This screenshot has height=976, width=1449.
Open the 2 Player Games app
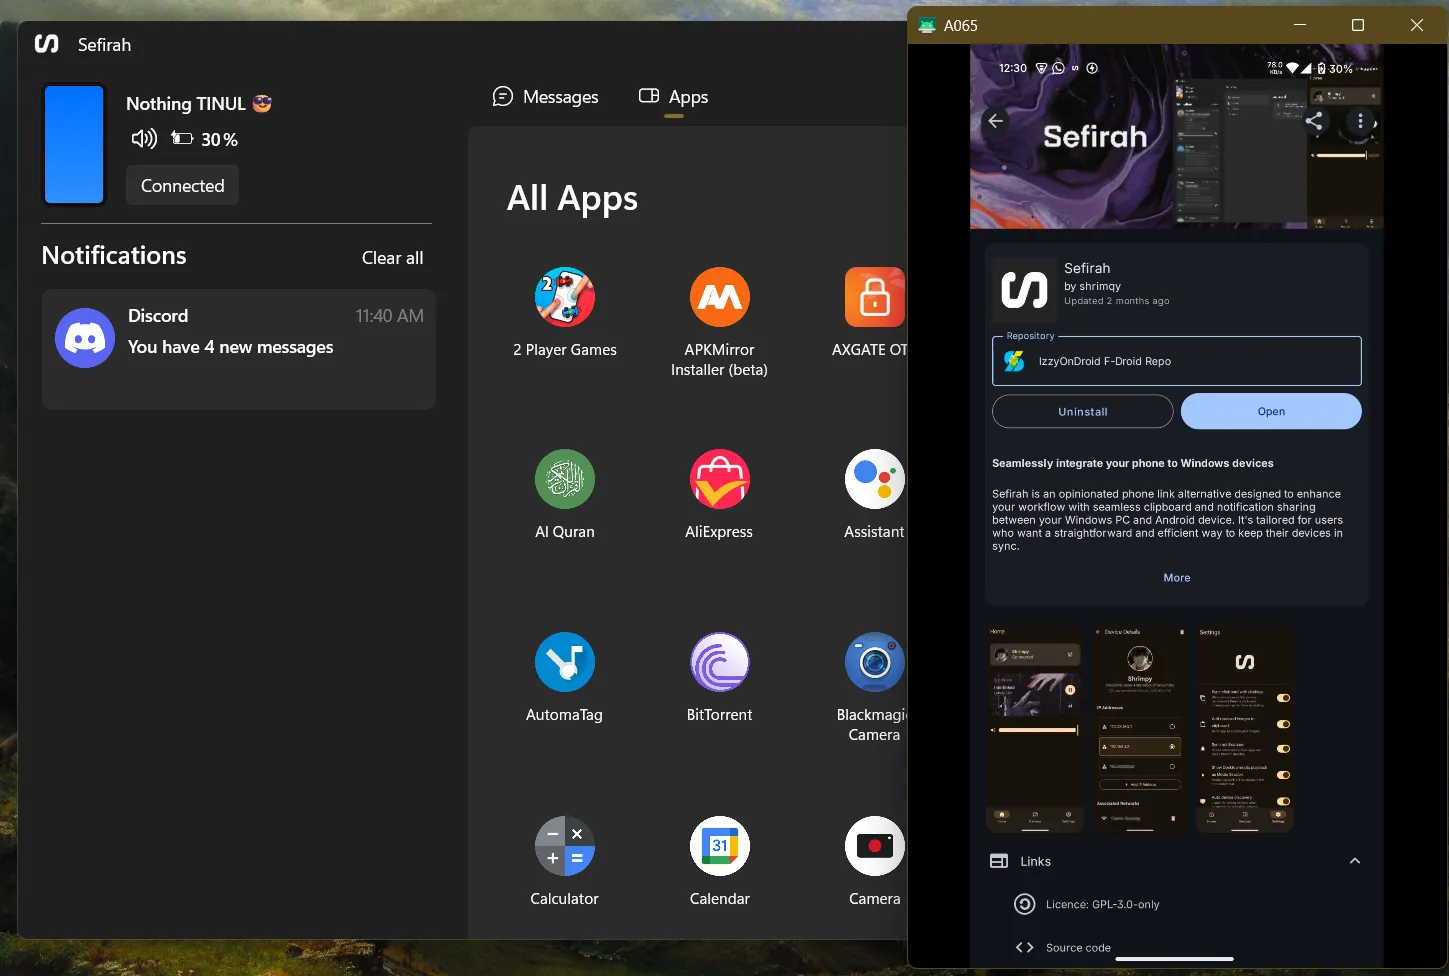coord(564,298)
